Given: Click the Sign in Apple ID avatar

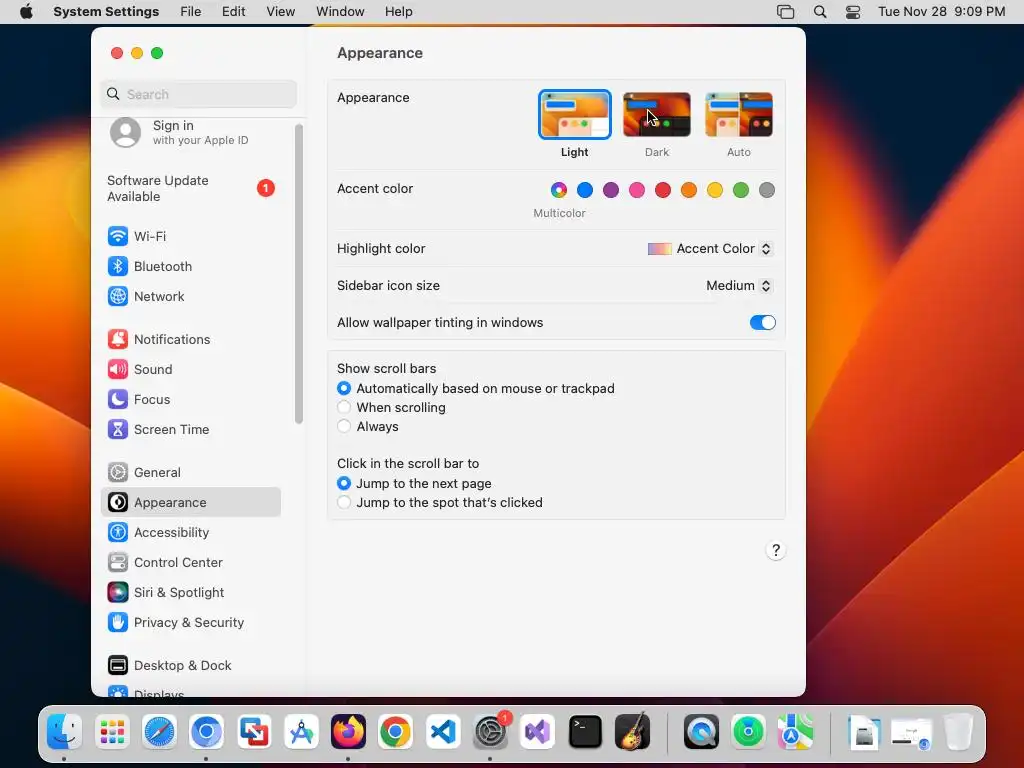Looking at the screenshot, I should click(125, 133).
